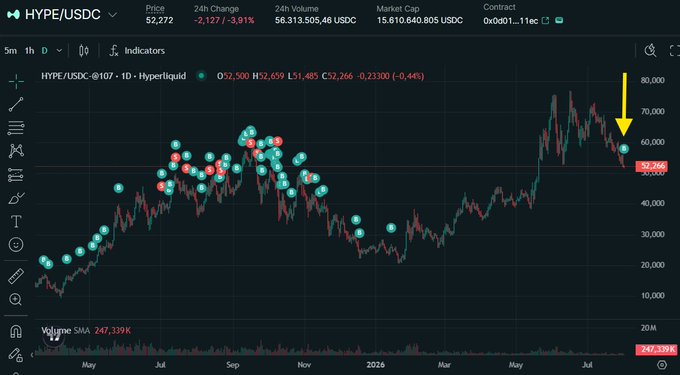Select the buy marker beneath yellow arrow

point(624,149)
